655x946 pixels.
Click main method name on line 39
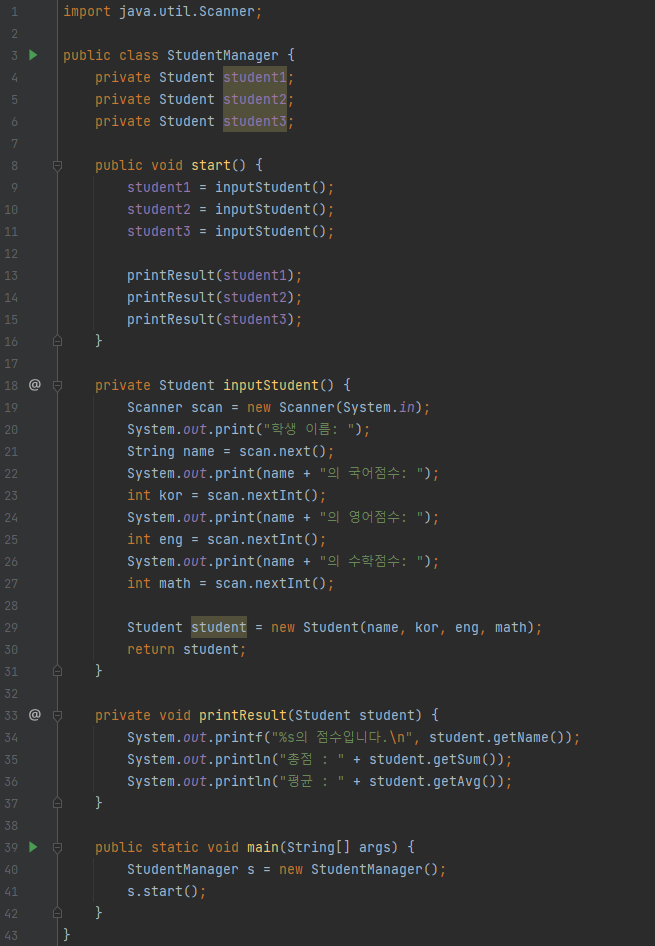coord(262,847)
